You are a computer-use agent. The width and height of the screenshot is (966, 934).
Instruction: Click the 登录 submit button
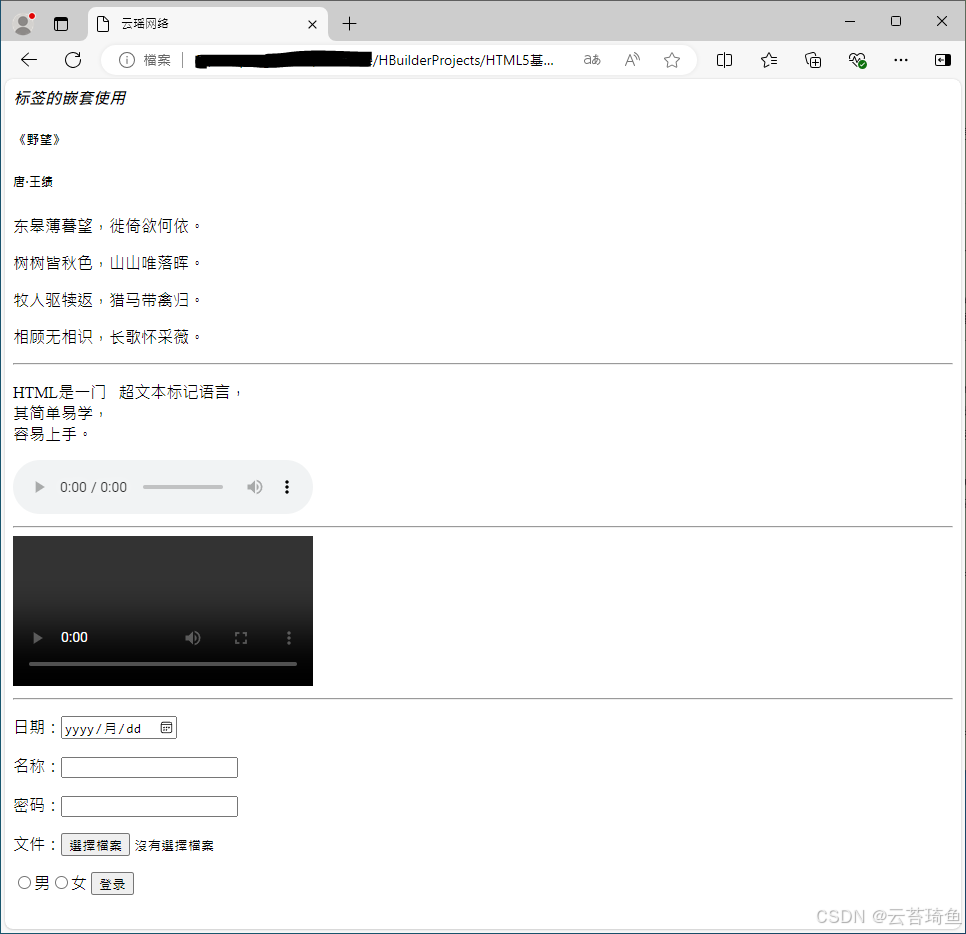coord(112,883)
